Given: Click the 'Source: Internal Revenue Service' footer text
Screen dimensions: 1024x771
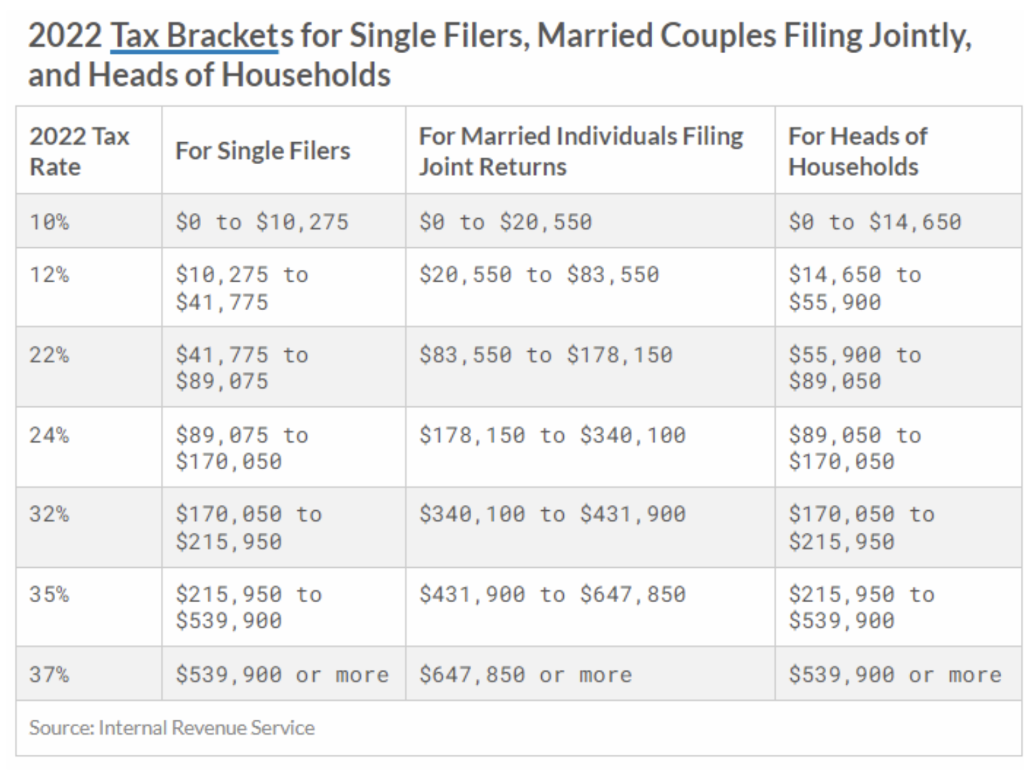Looking at the screenshot, I should pyautogui.click(x=172, y=728).
